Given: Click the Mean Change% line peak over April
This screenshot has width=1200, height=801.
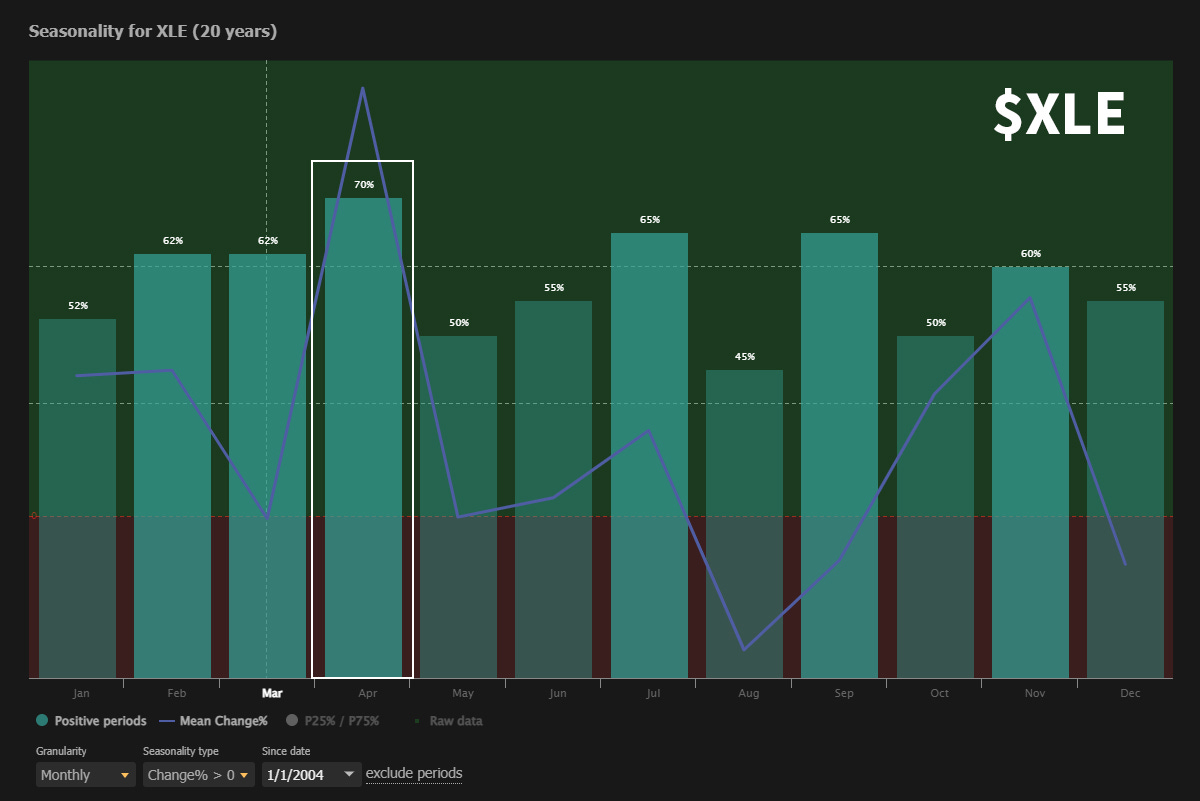Looking at the screenshot, I should [x=362, y=88].
